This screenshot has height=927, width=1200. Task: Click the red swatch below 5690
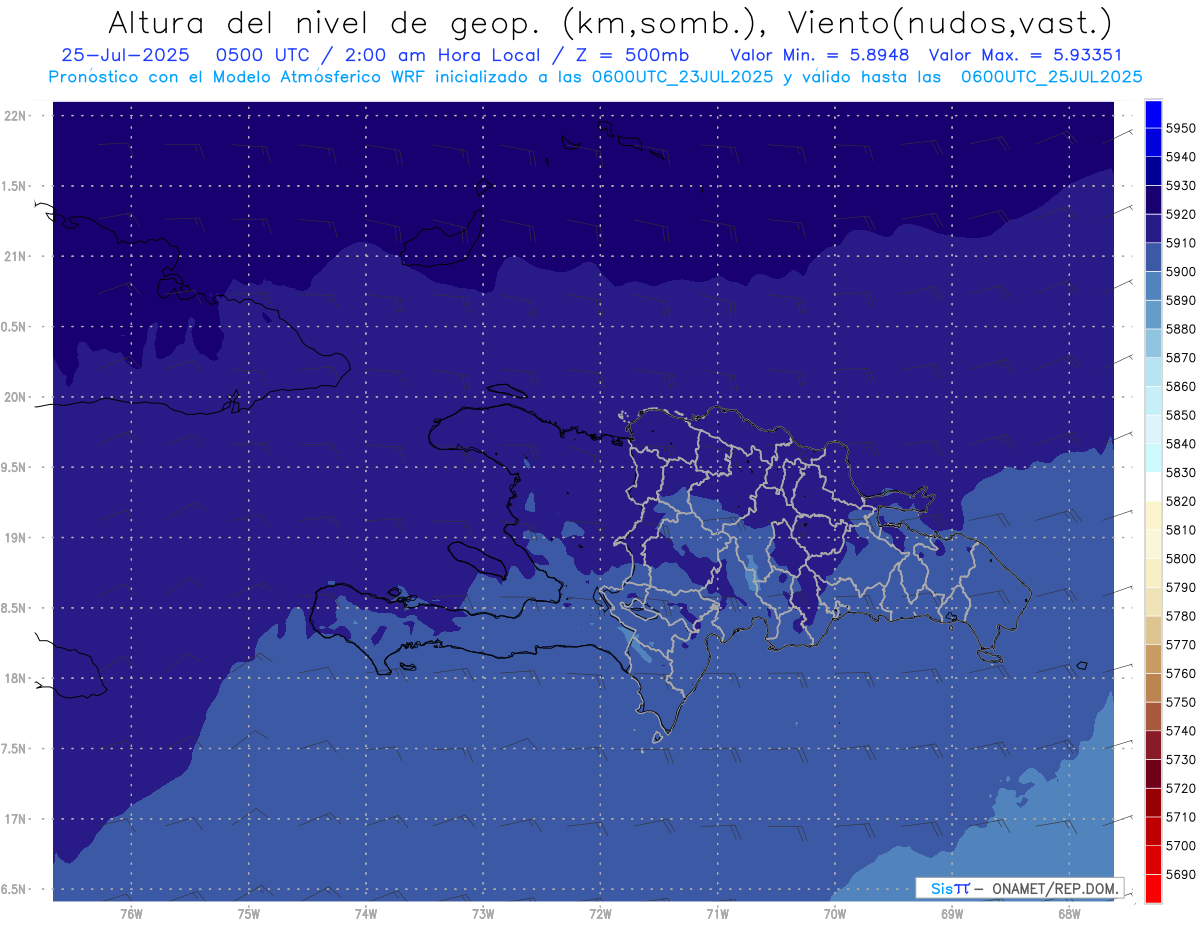pyautogui.click(x=1153, y=888)
